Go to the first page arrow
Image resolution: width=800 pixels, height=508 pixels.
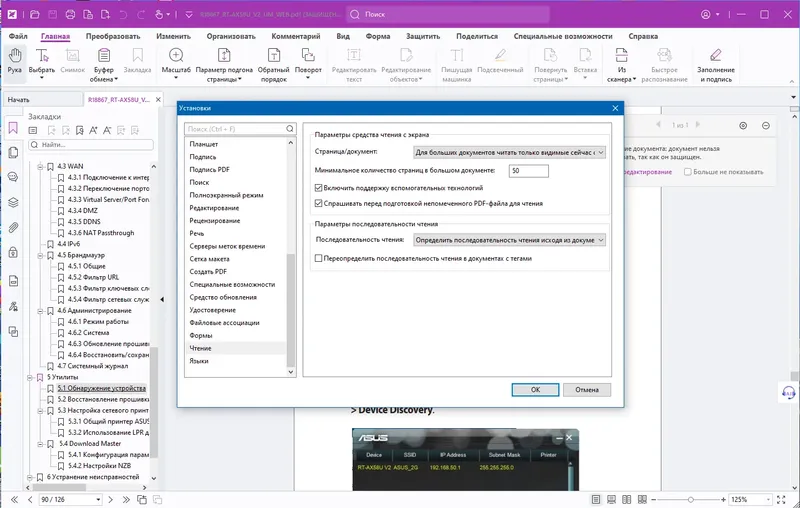click(14, 500)
